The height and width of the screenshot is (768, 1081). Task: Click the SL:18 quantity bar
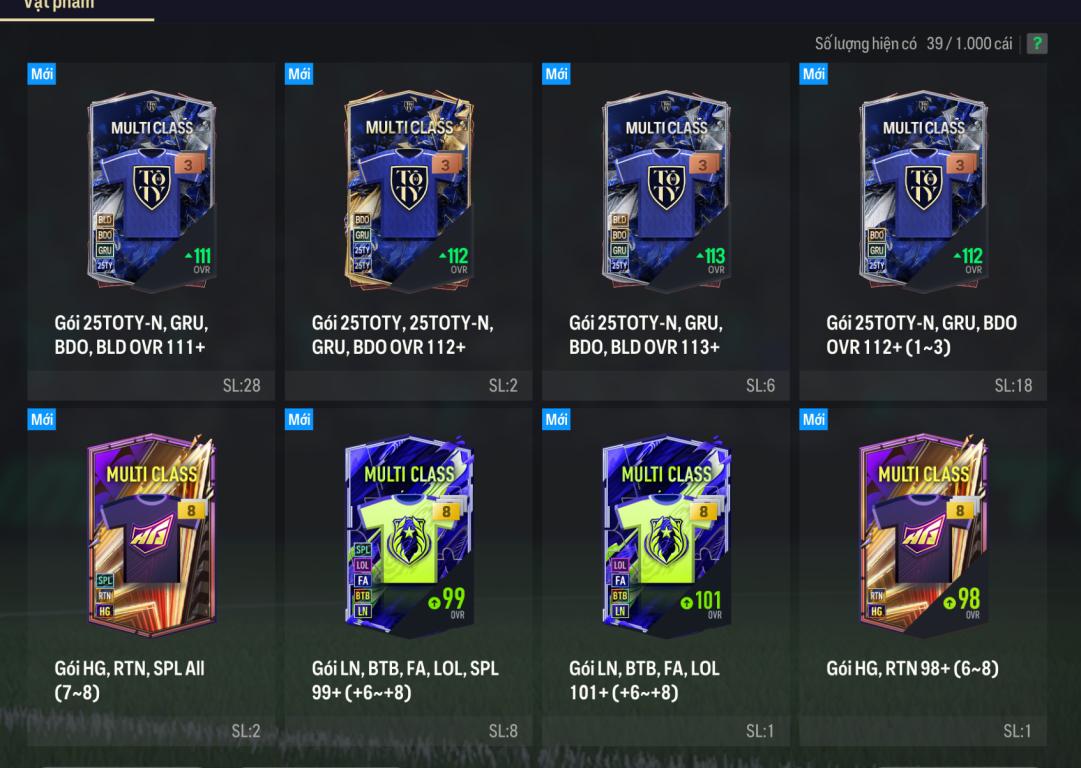point(922,385)
